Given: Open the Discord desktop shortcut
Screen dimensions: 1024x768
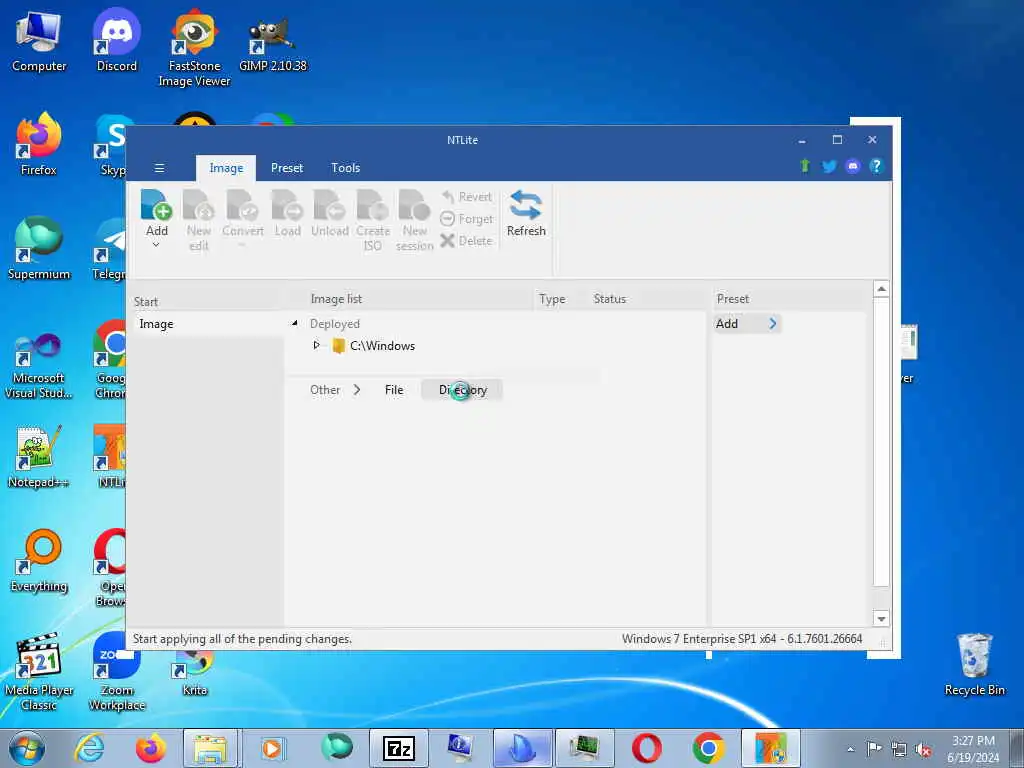Looking at the screenshot, I should (x=116, y=42).
